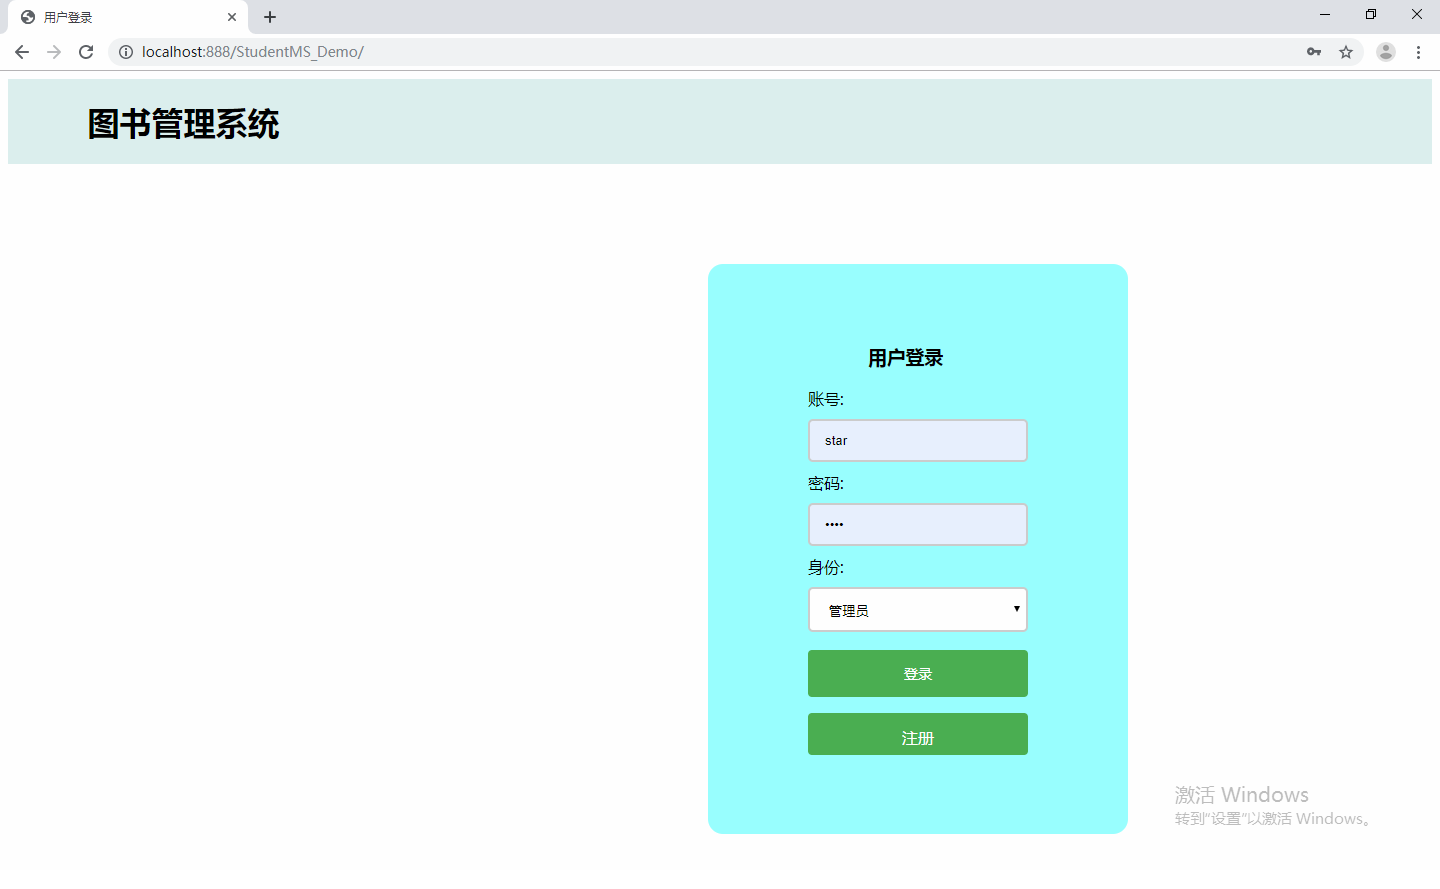Open the Chrome profile avatar
Viewport: 1440px width, 889px height.
pyautogui.click(x=1386, y=52)
